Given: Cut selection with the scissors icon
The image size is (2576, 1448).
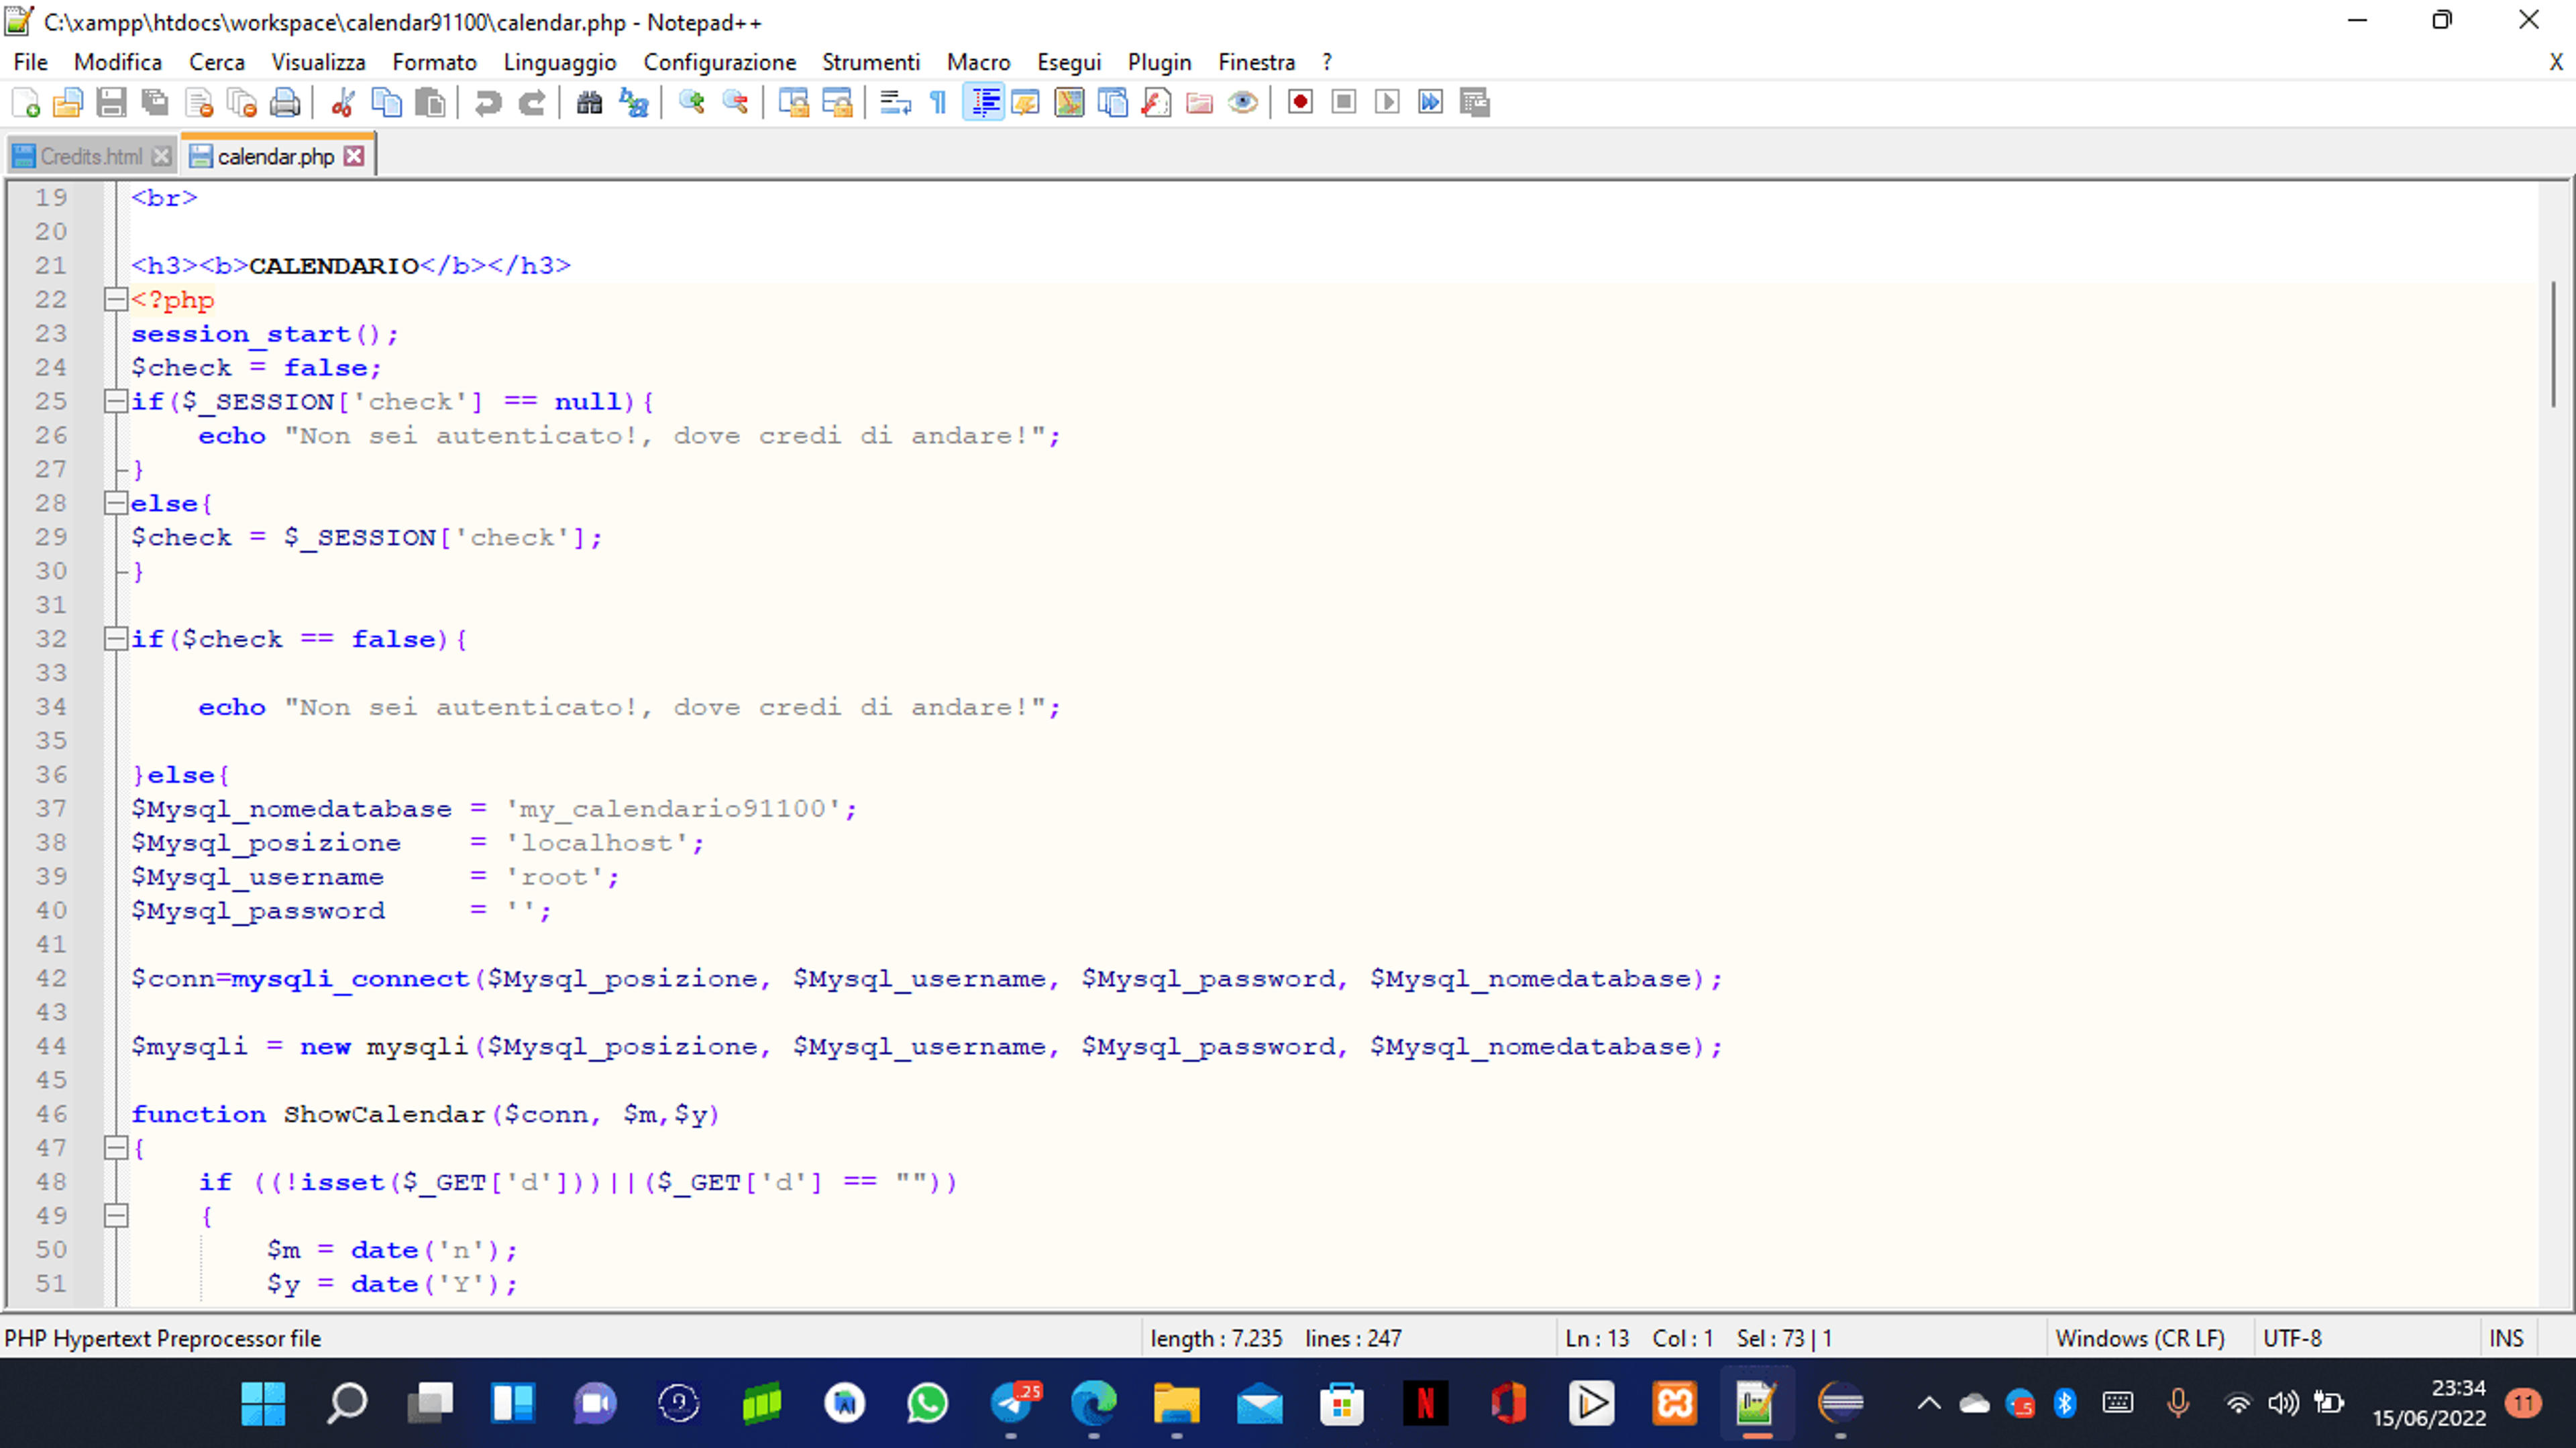Looking at the screenshot, I should click(x=343, y=102).
